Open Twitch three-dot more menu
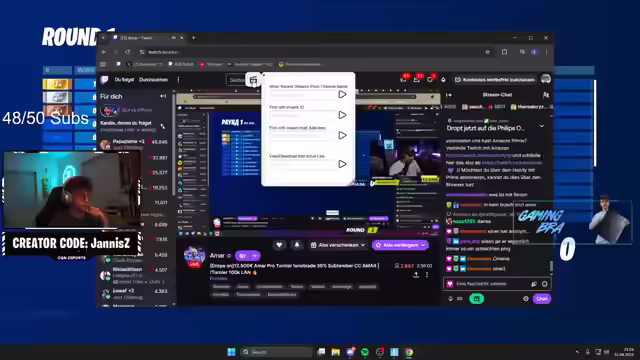This screenshot has height=360, width=640. [178, 80]
